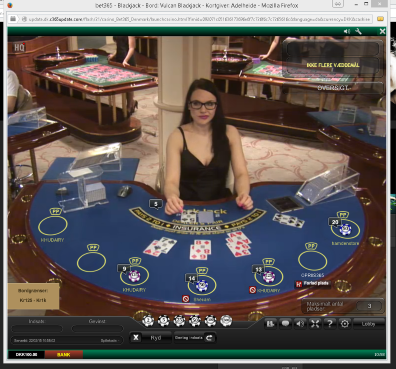Click the Seneste timestamp text
This screenshot has width=396, height=369.
34,341
